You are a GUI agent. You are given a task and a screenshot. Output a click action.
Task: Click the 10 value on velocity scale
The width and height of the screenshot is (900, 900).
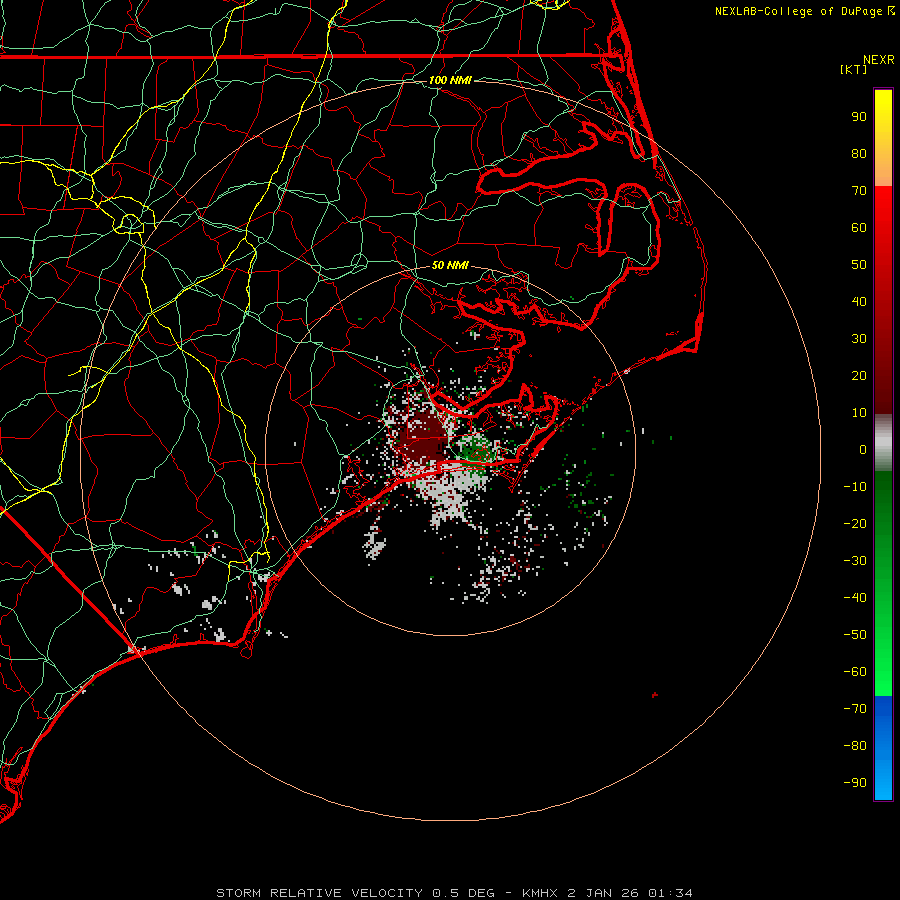pos(859,413)
